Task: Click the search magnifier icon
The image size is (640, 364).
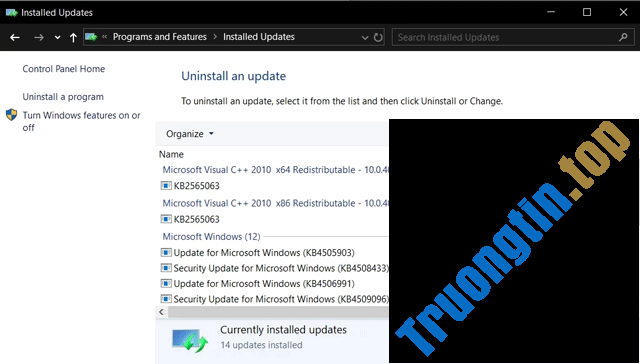Action: click(623, 37)
